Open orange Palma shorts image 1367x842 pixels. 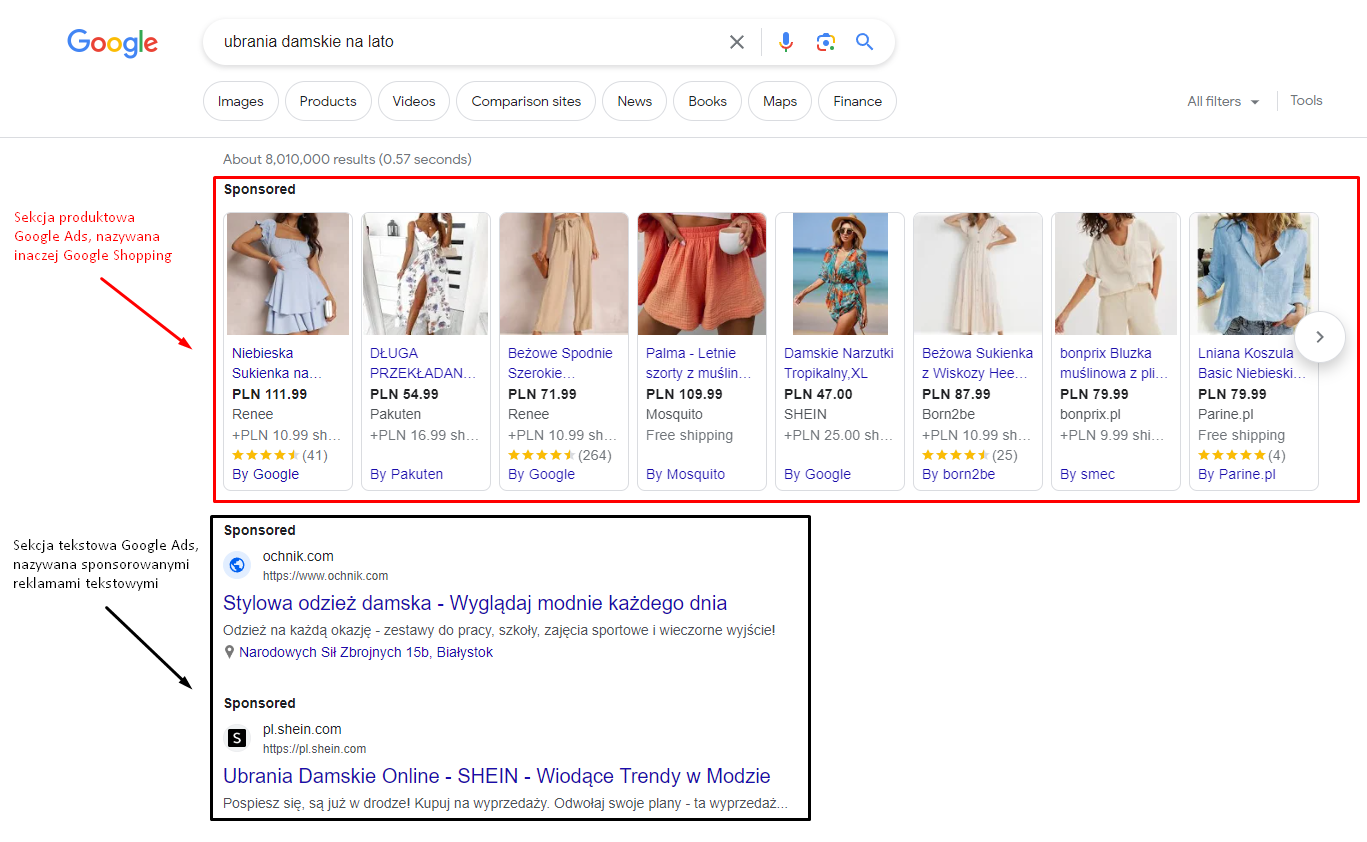pos(702,274)
